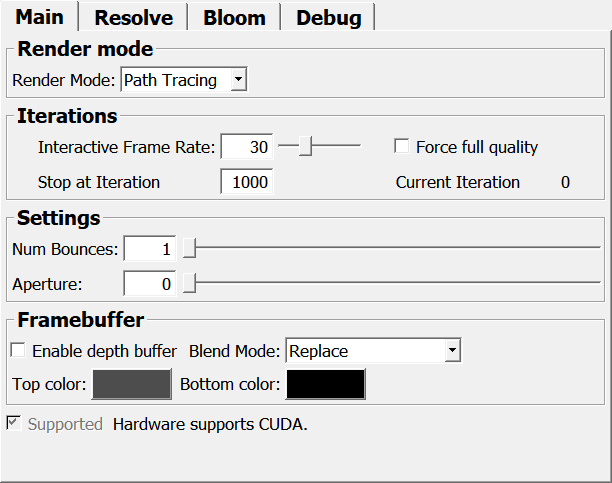The height and width of the screenshot is (483, 612).
Task: Enable Force full quality checkbox
Action: click(402, 147)
